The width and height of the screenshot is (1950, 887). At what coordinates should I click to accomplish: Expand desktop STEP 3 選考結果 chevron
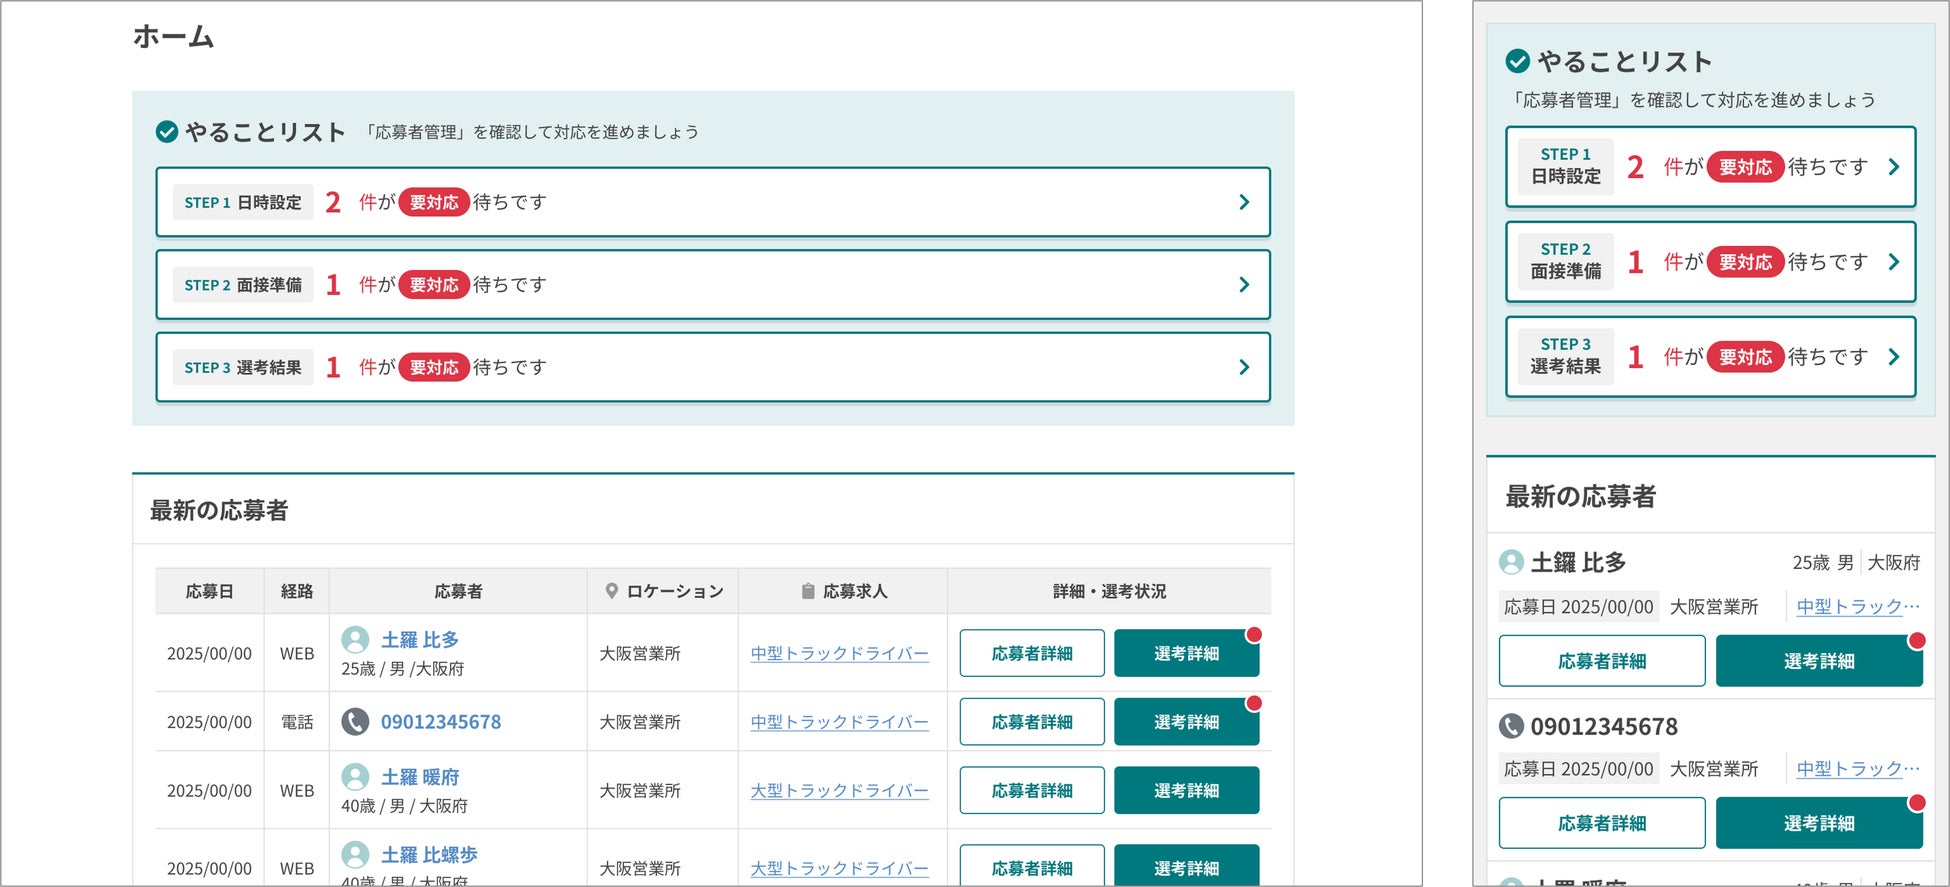1244,367
